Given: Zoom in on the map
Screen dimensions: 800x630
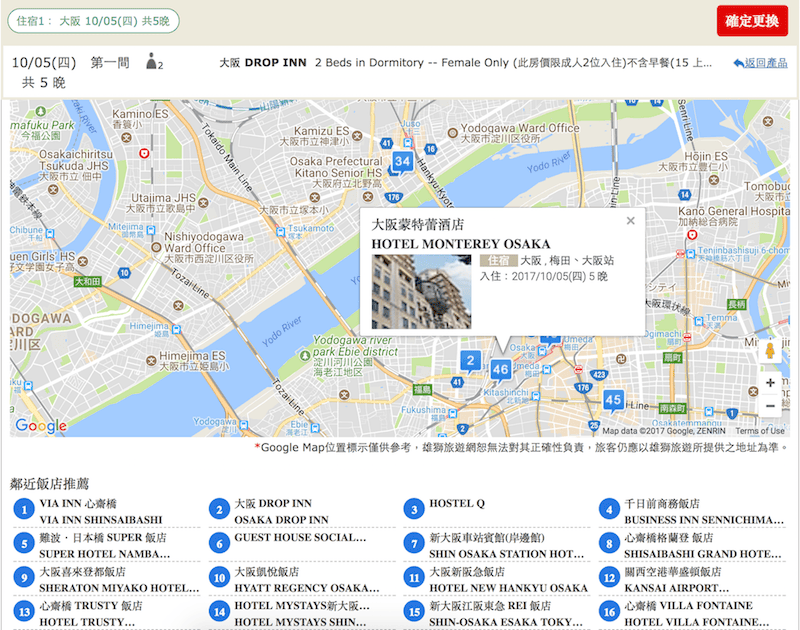Looking at the screenshot, I should (770, 383).
